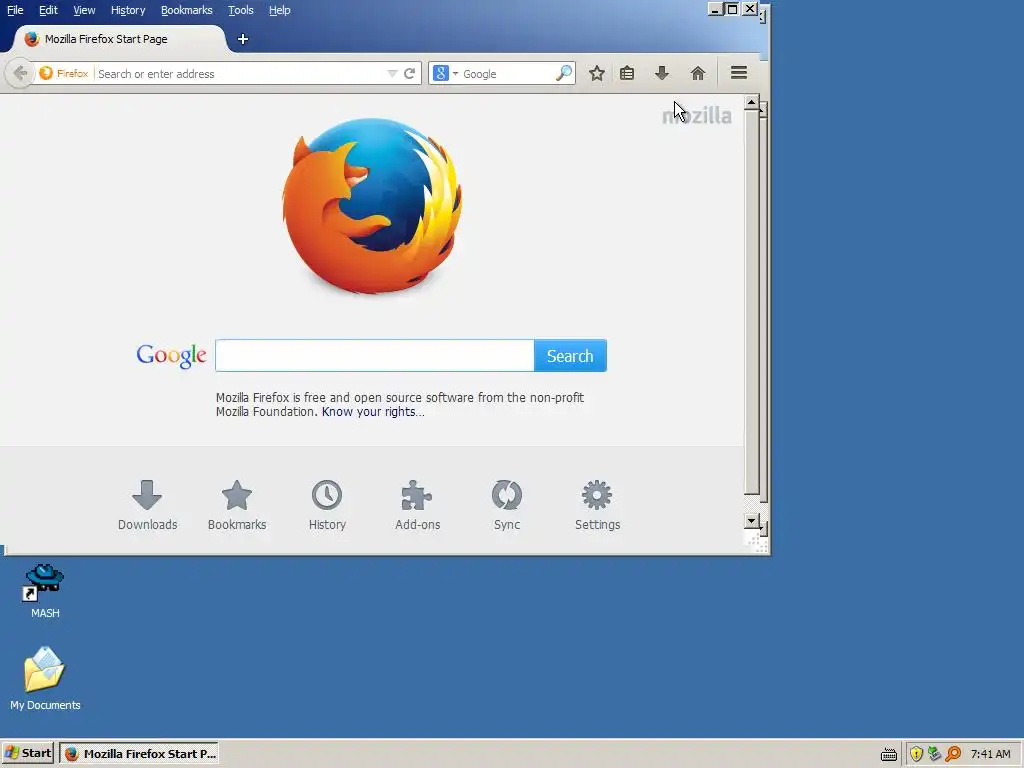Open the Tools menu
The width and height of the screenshot is (1024, 768).
click(x=240, y=10)
